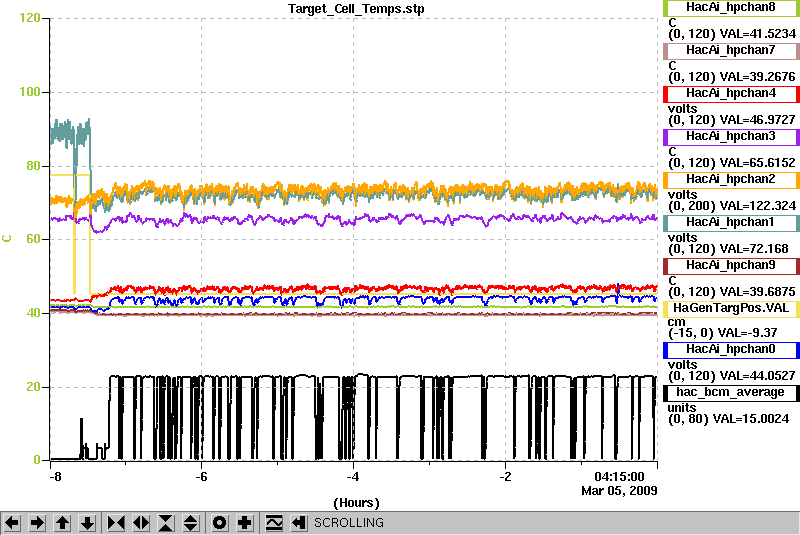Click the return-to-scrolling arrow icon
The height and width of the screenshot is (535, 800).
[x=298, y=523]
